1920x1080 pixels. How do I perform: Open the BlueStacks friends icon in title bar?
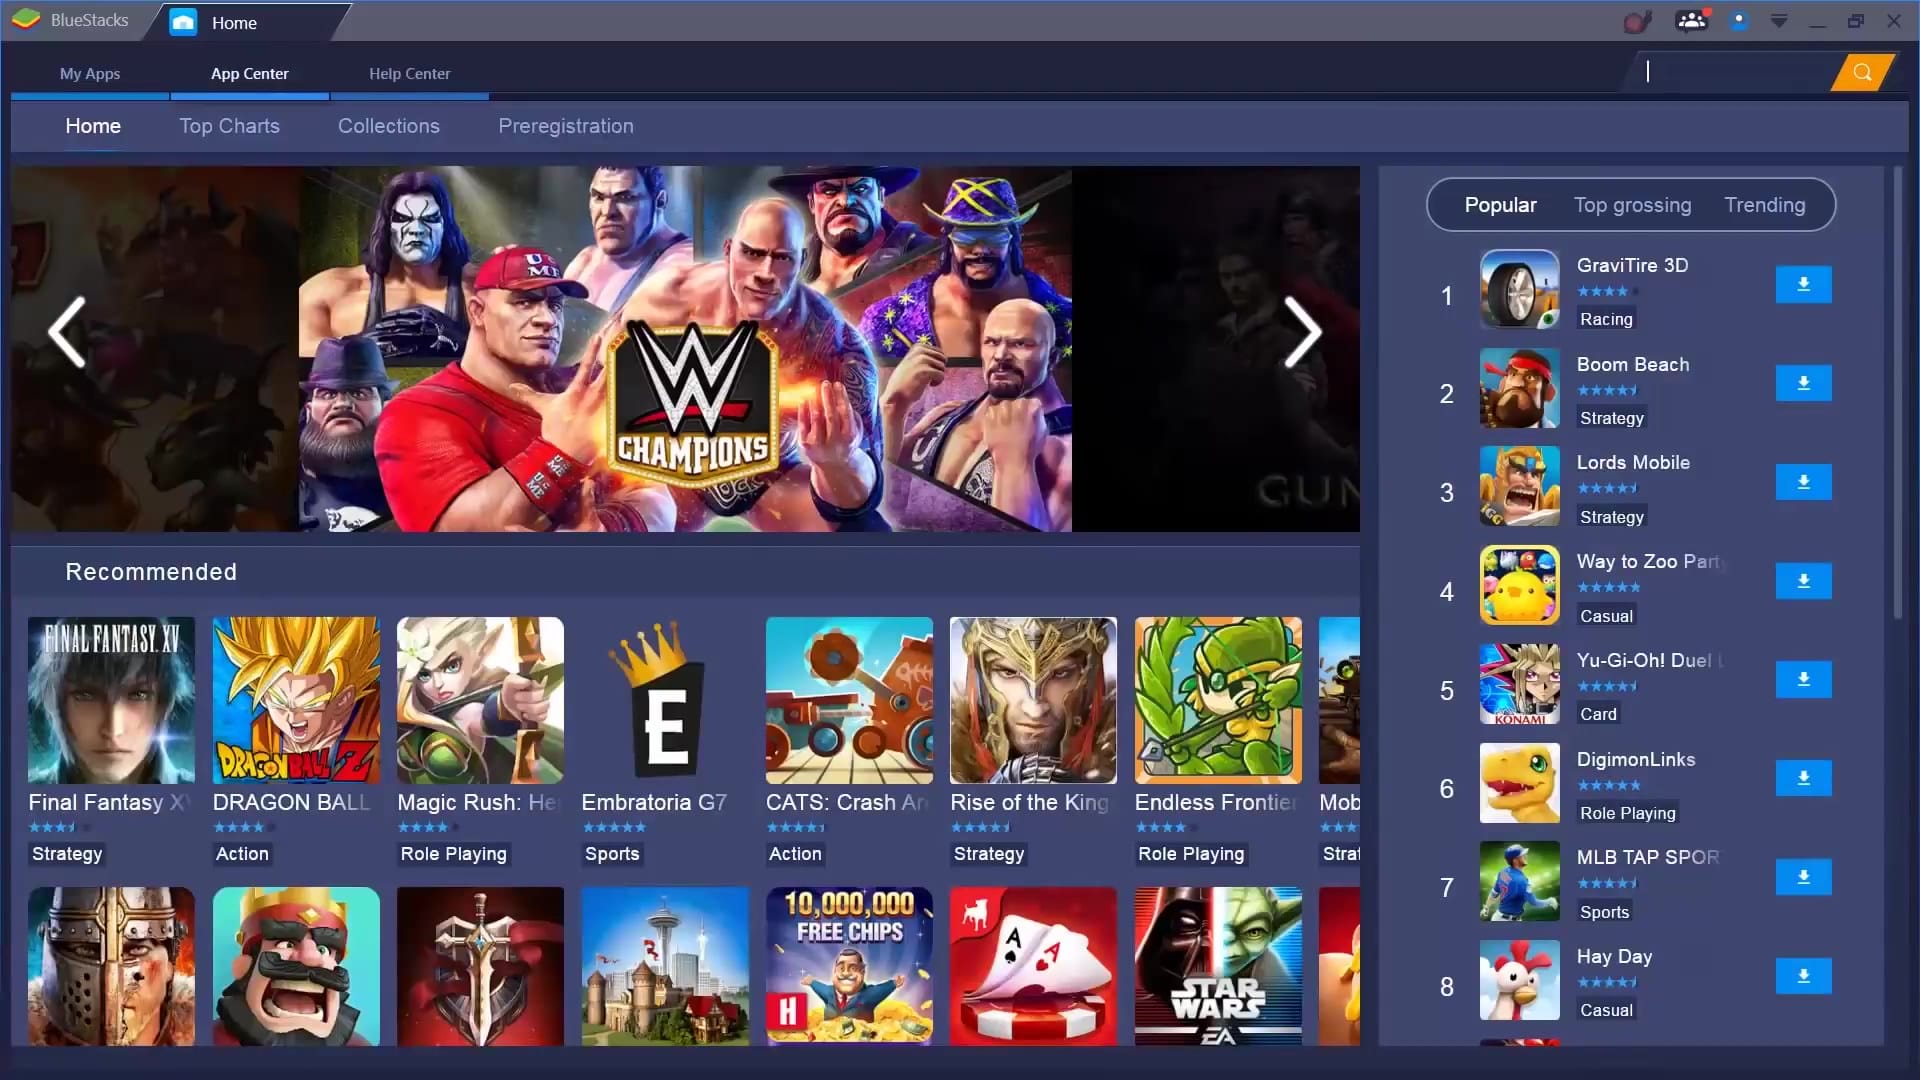click(1691, 20)
